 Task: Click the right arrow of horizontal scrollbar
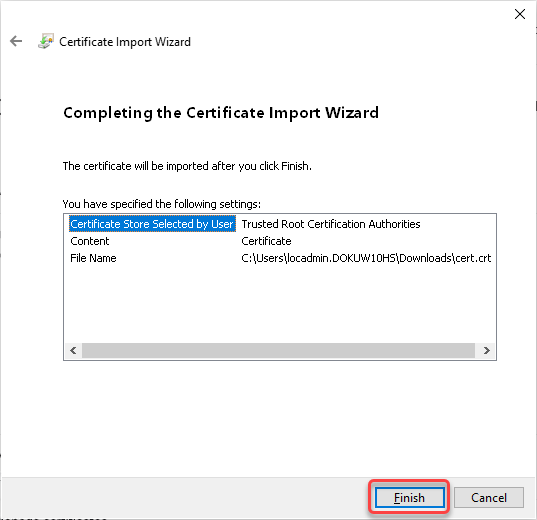[x=486, y=350]
